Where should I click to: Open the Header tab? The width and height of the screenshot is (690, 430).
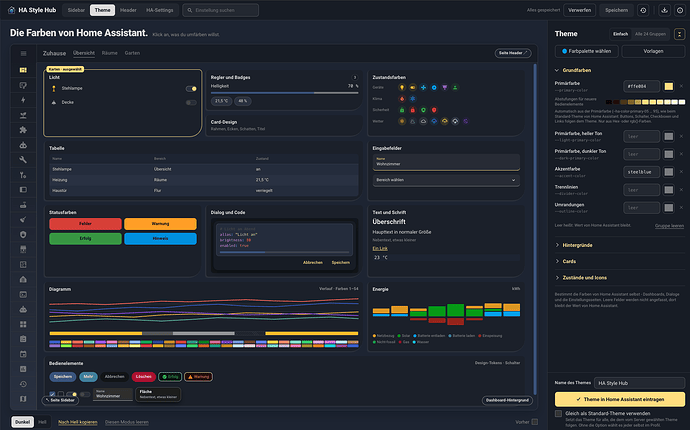click(x=128, y=10)
